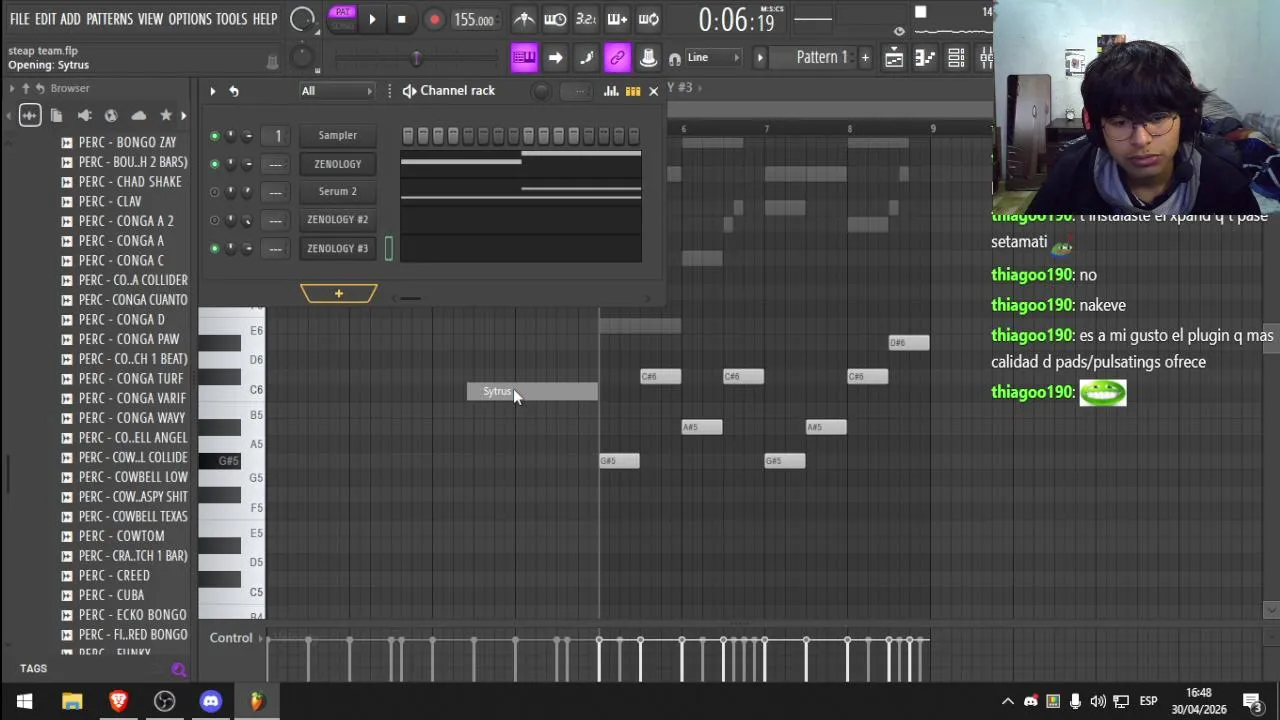Toggle the metronome icon
Screen dimensions: 1280x720
[x=524, y=19]
